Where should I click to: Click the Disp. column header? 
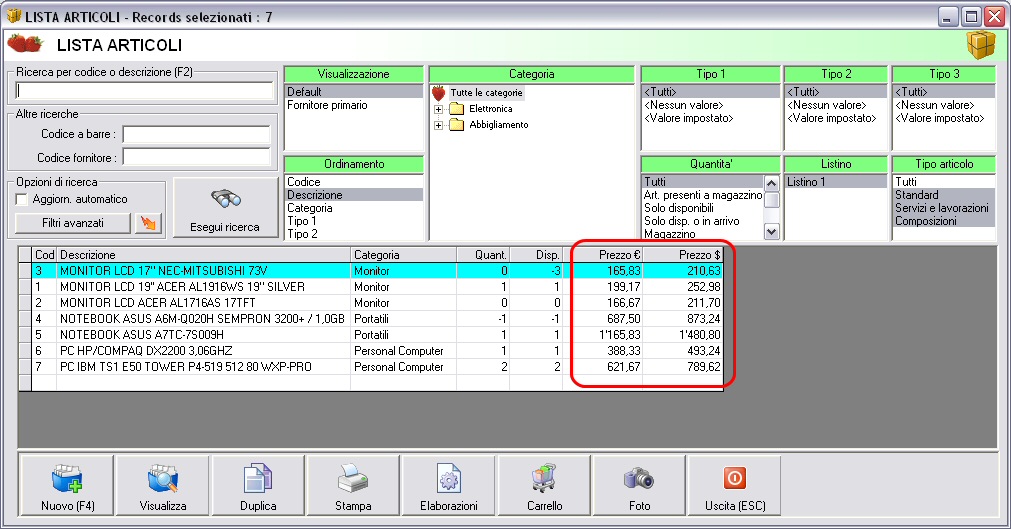coord(536,255)
